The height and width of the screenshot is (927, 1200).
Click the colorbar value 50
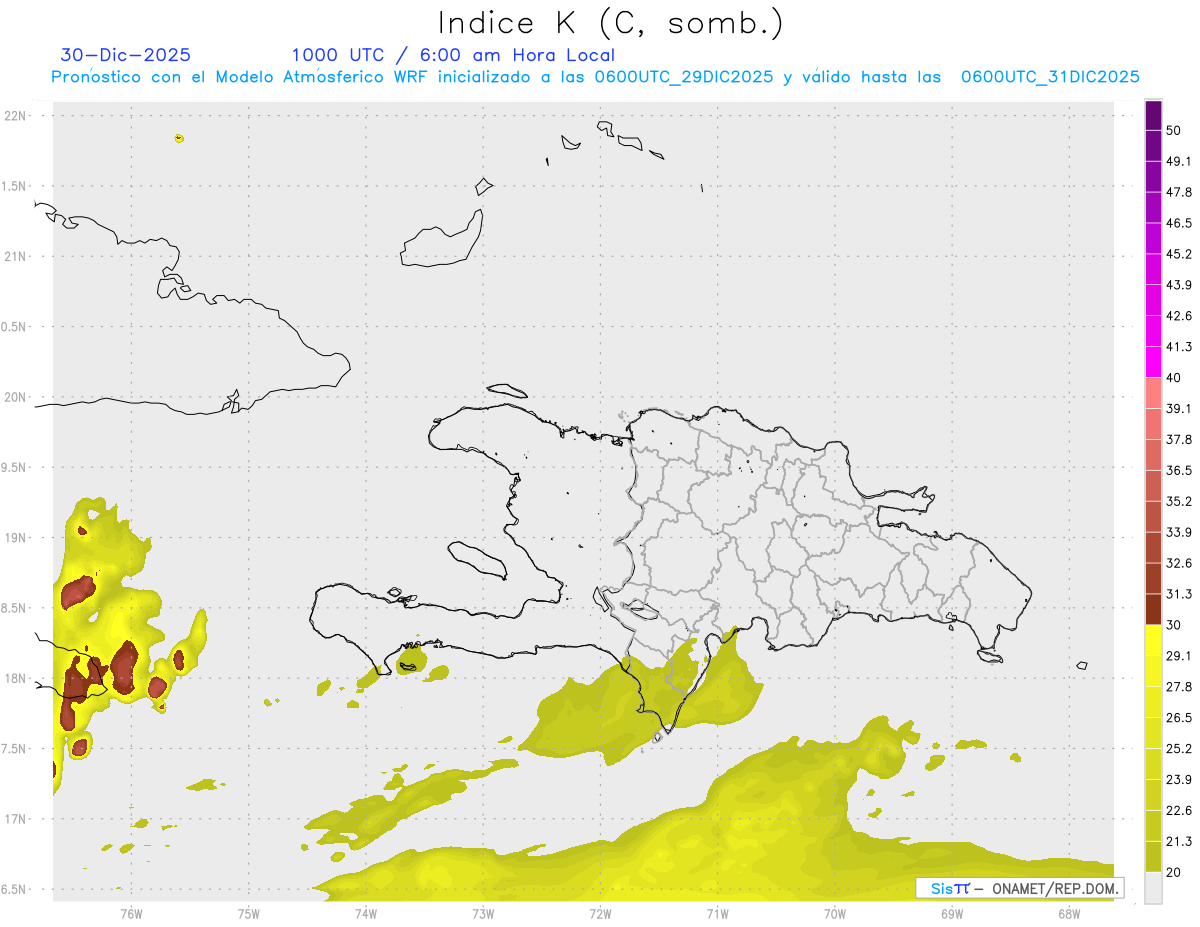point(1175,130)
